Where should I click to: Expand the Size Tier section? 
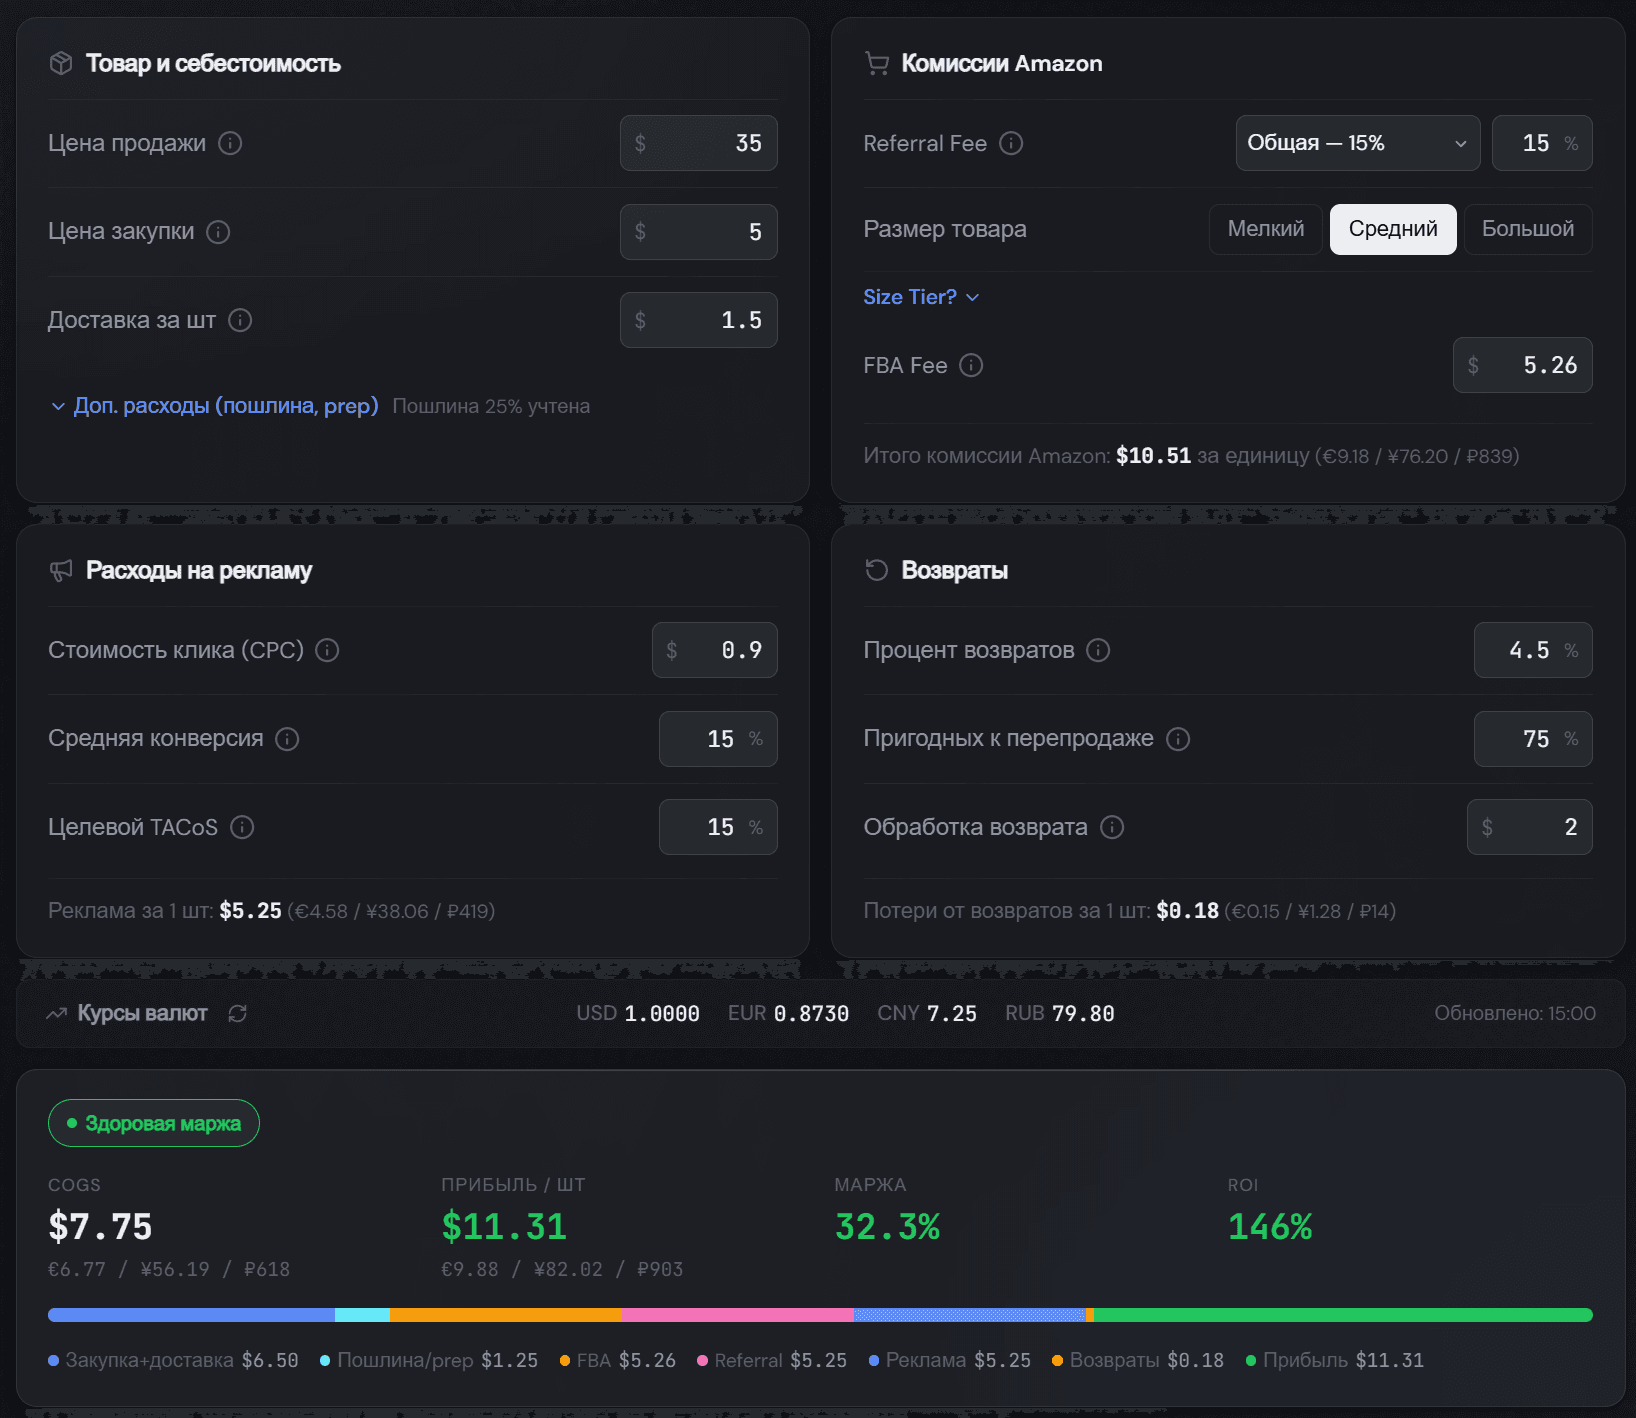[920, 297]
